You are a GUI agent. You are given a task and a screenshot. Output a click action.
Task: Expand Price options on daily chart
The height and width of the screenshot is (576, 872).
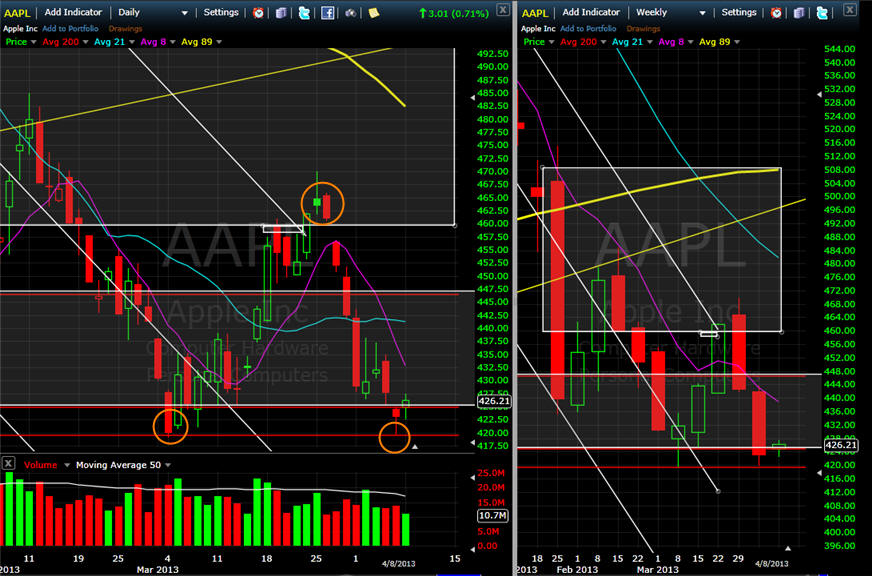pos(33,42)
